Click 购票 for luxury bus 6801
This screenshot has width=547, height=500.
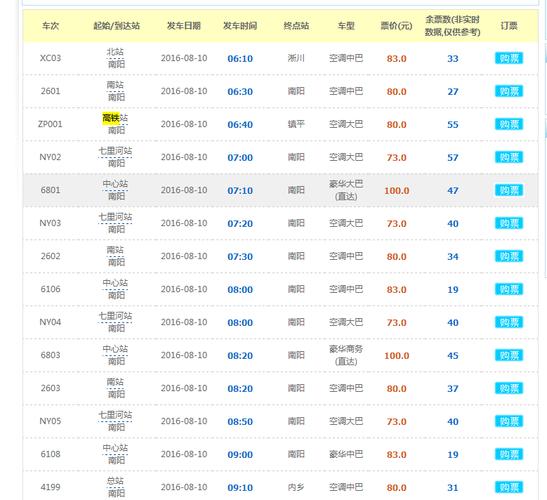pos(509,191)
